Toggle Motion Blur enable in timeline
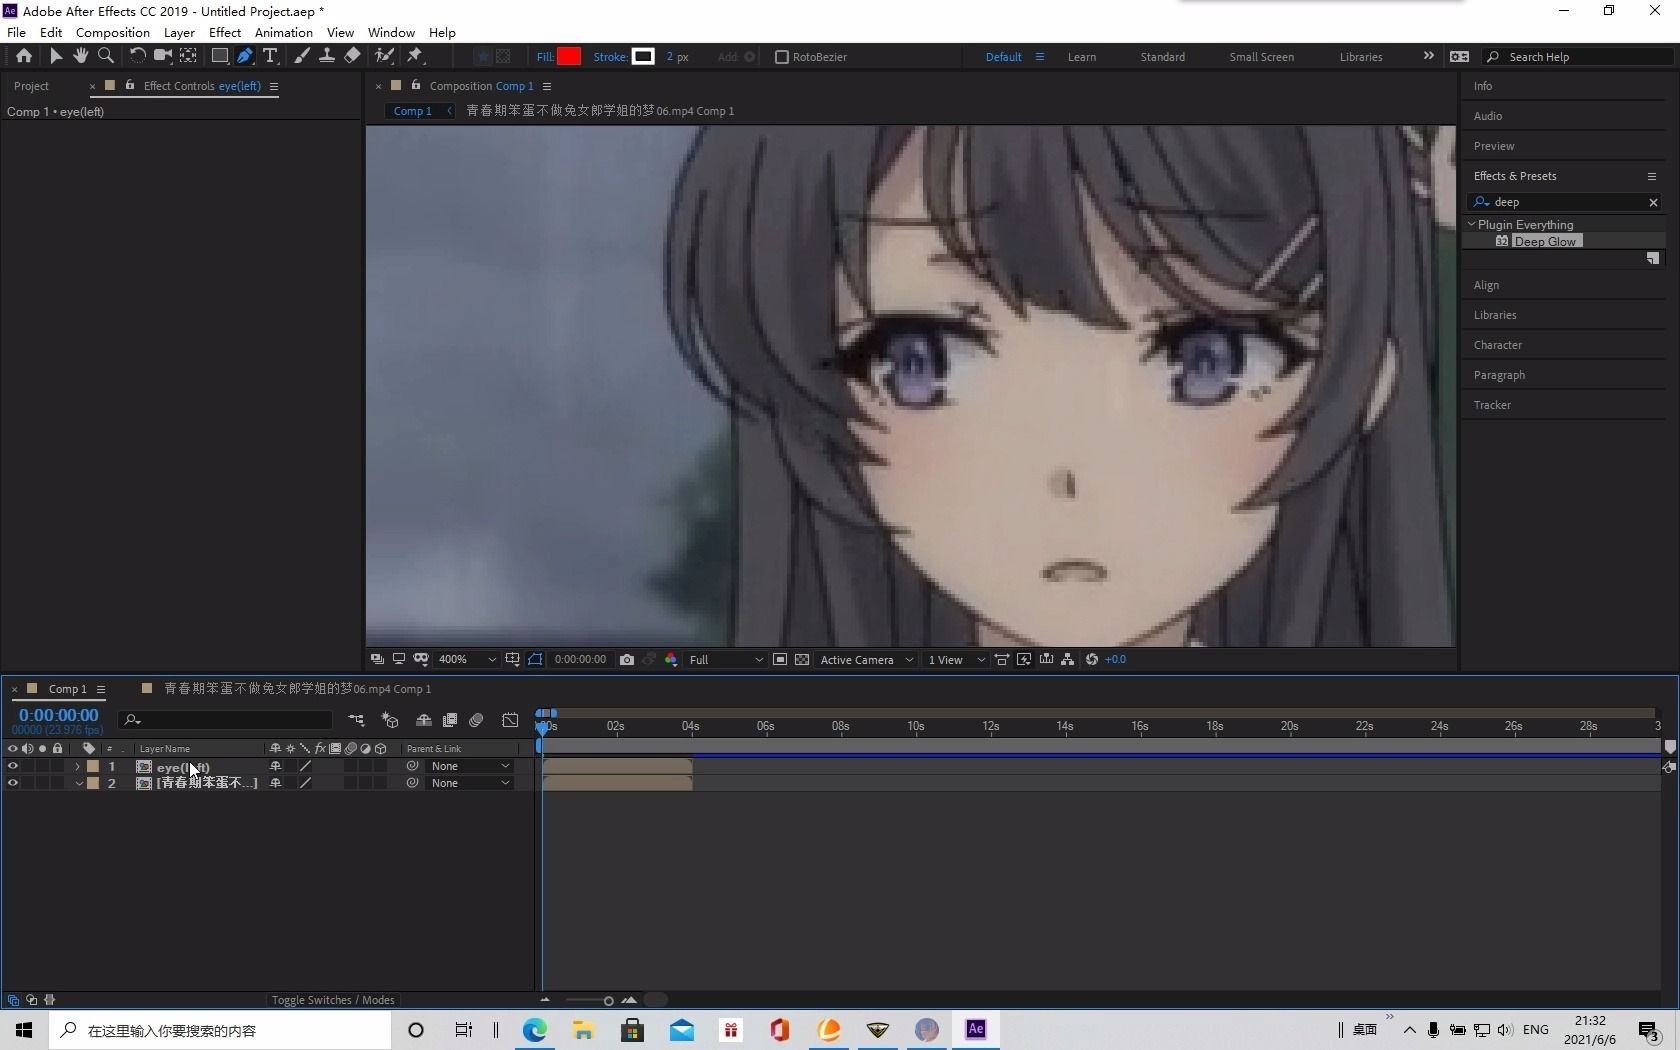This screenshot has width=1680, height=1050. 476,720
